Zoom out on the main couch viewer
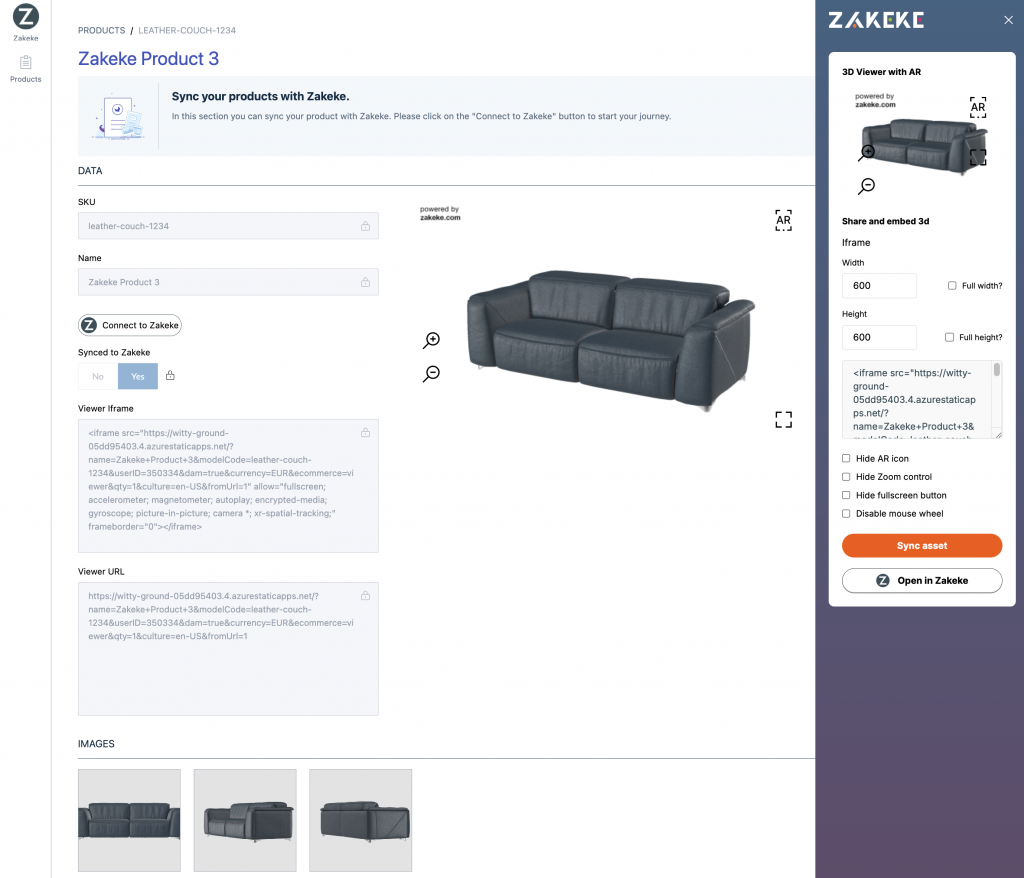This screenshot has width=1024, height=878. (x=432, y=373)
